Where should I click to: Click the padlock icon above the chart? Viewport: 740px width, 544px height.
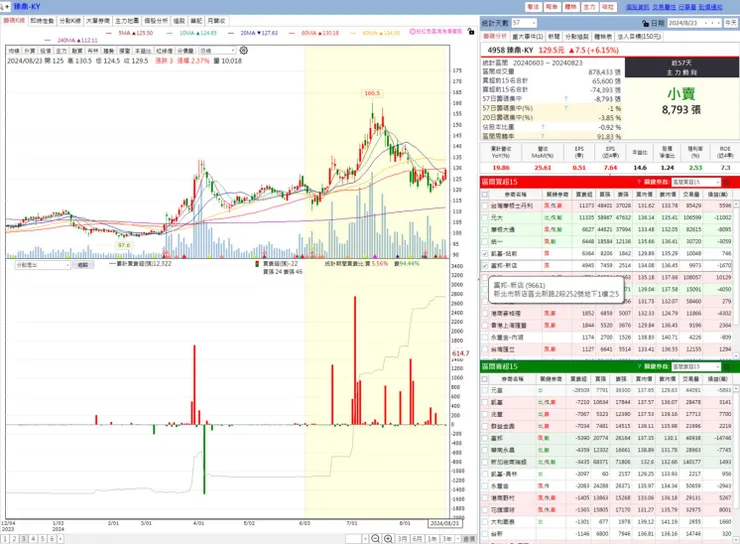(471, 32)
